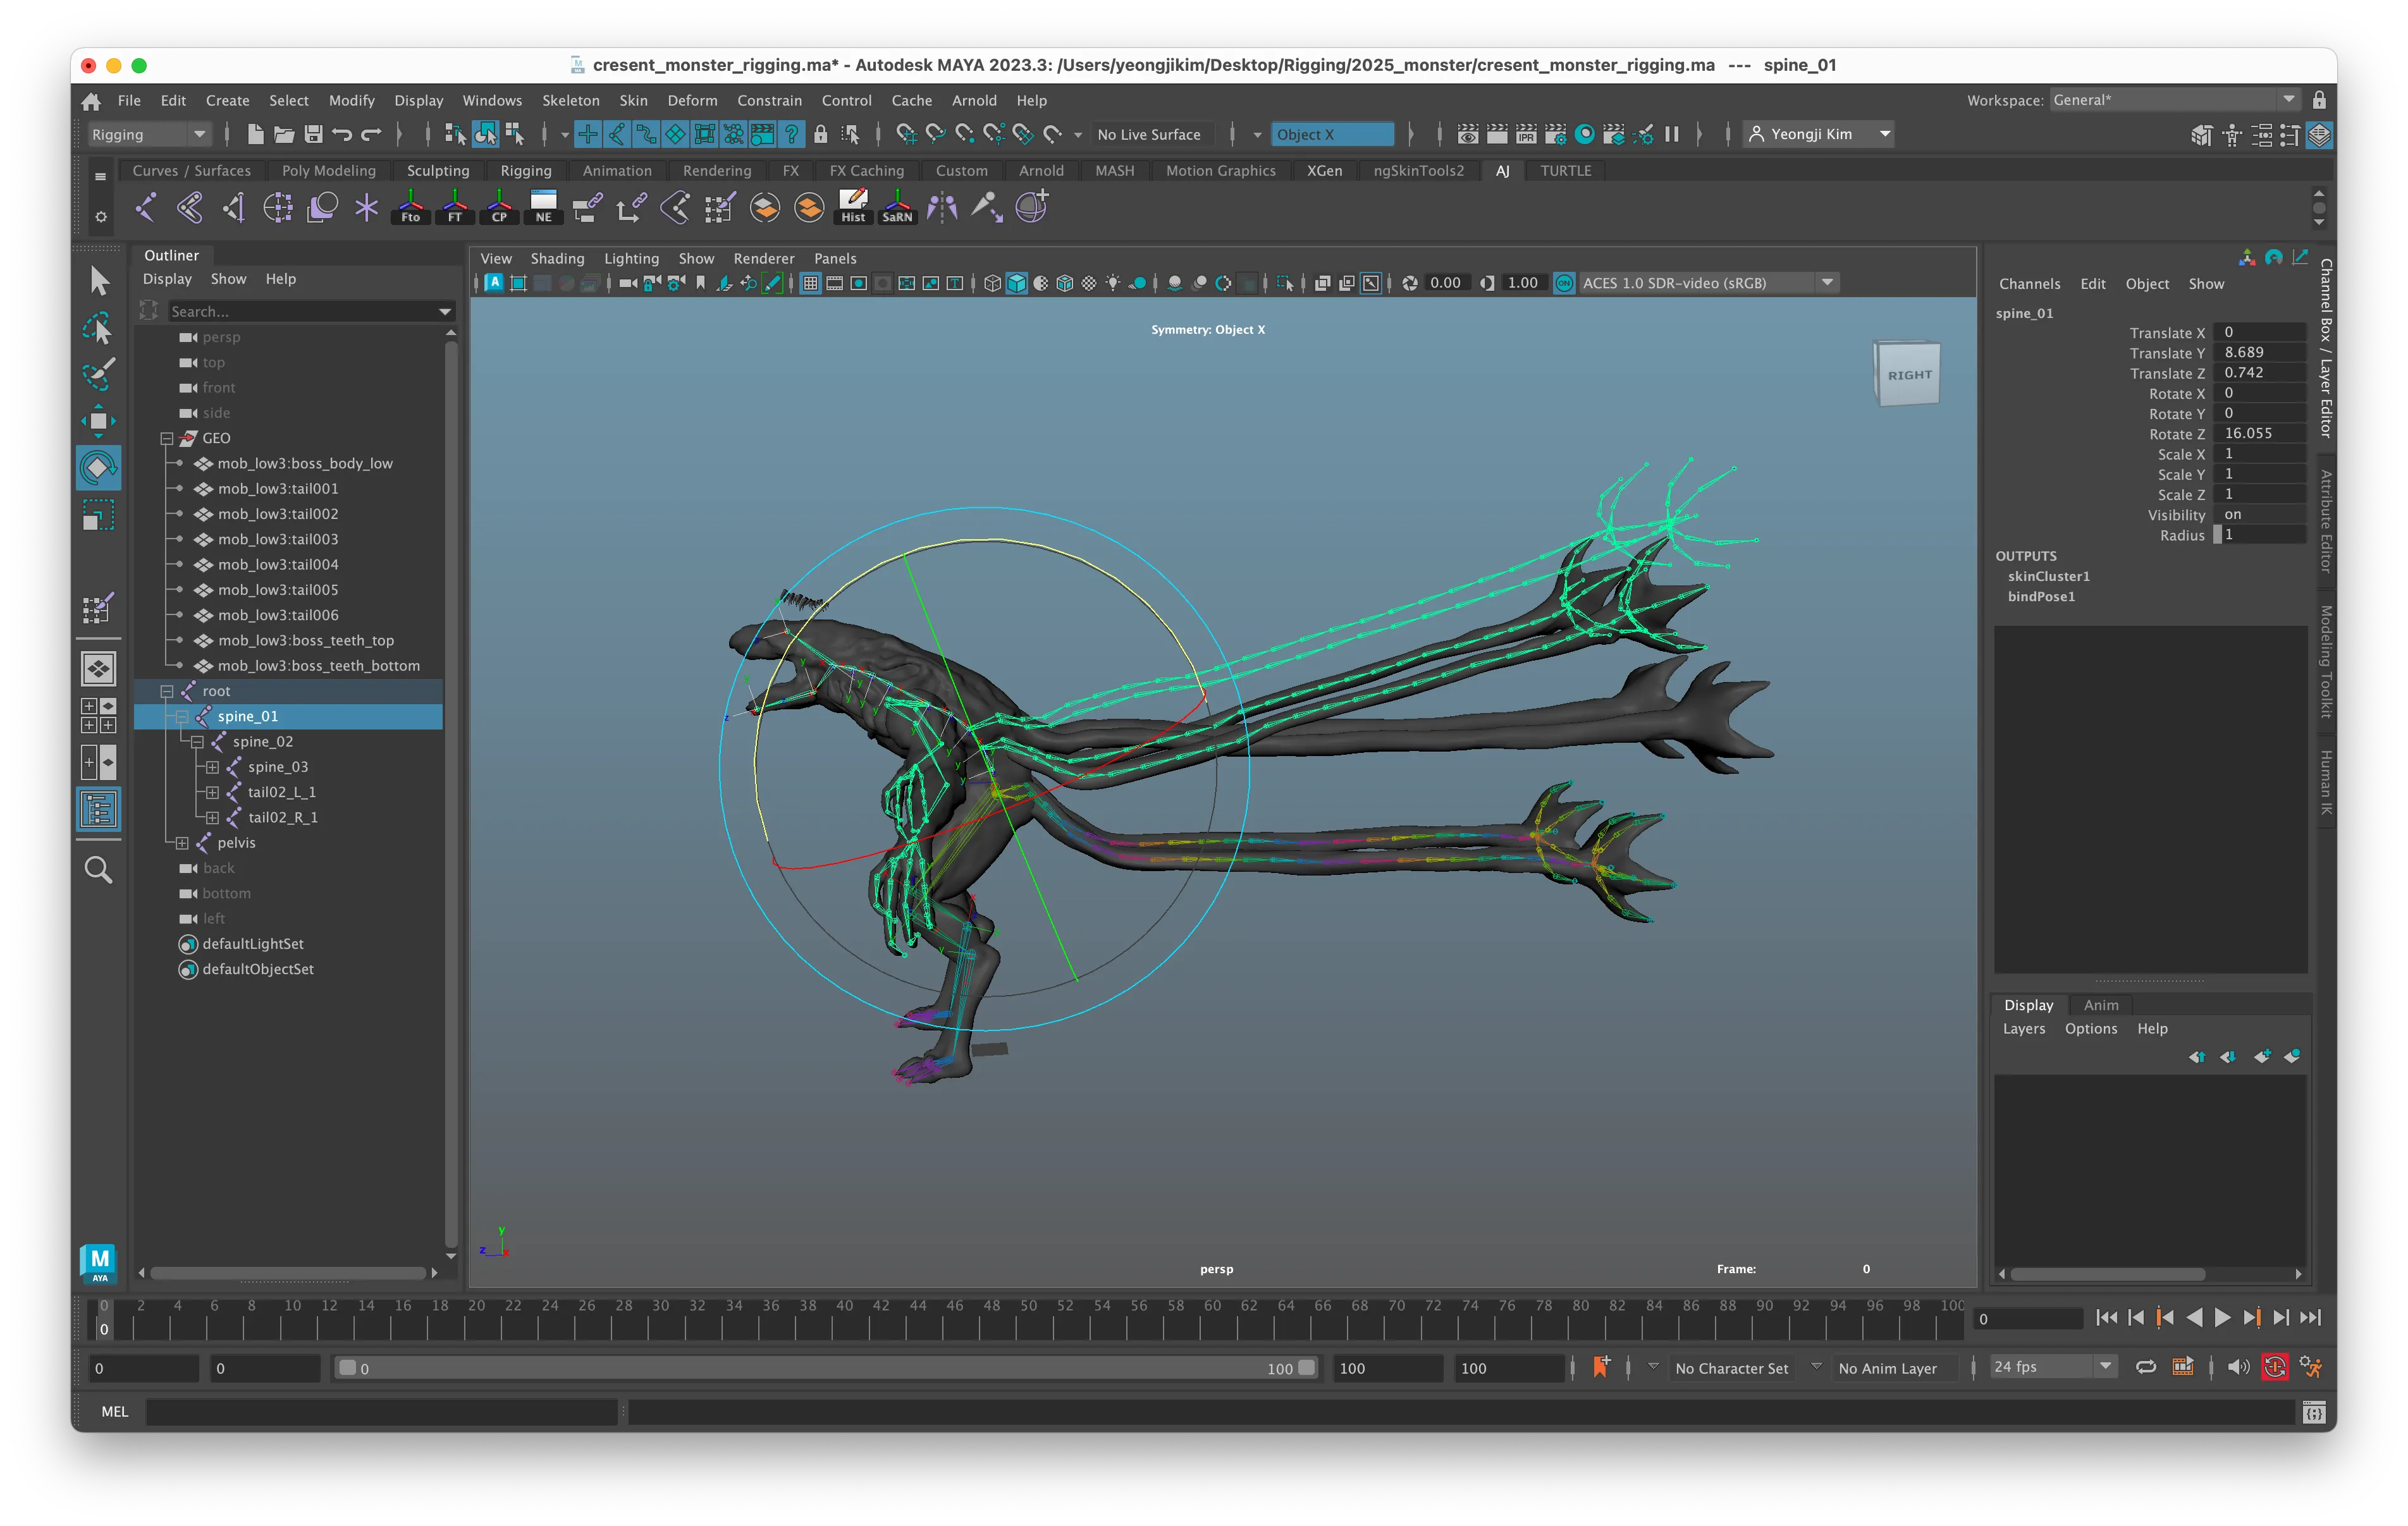Open the Skeleton menu
The width and height of the screenshot is (2408, 1526).
[x=570, y=100]
